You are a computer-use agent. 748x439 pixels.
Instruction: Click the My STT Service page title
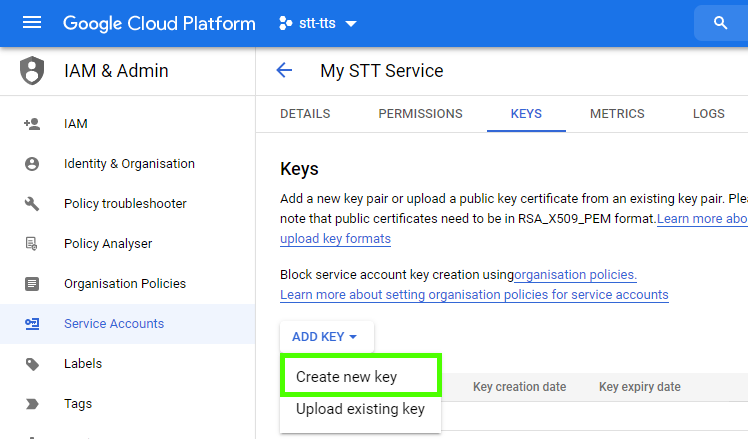pyautogui.click(x=382, y=71)
